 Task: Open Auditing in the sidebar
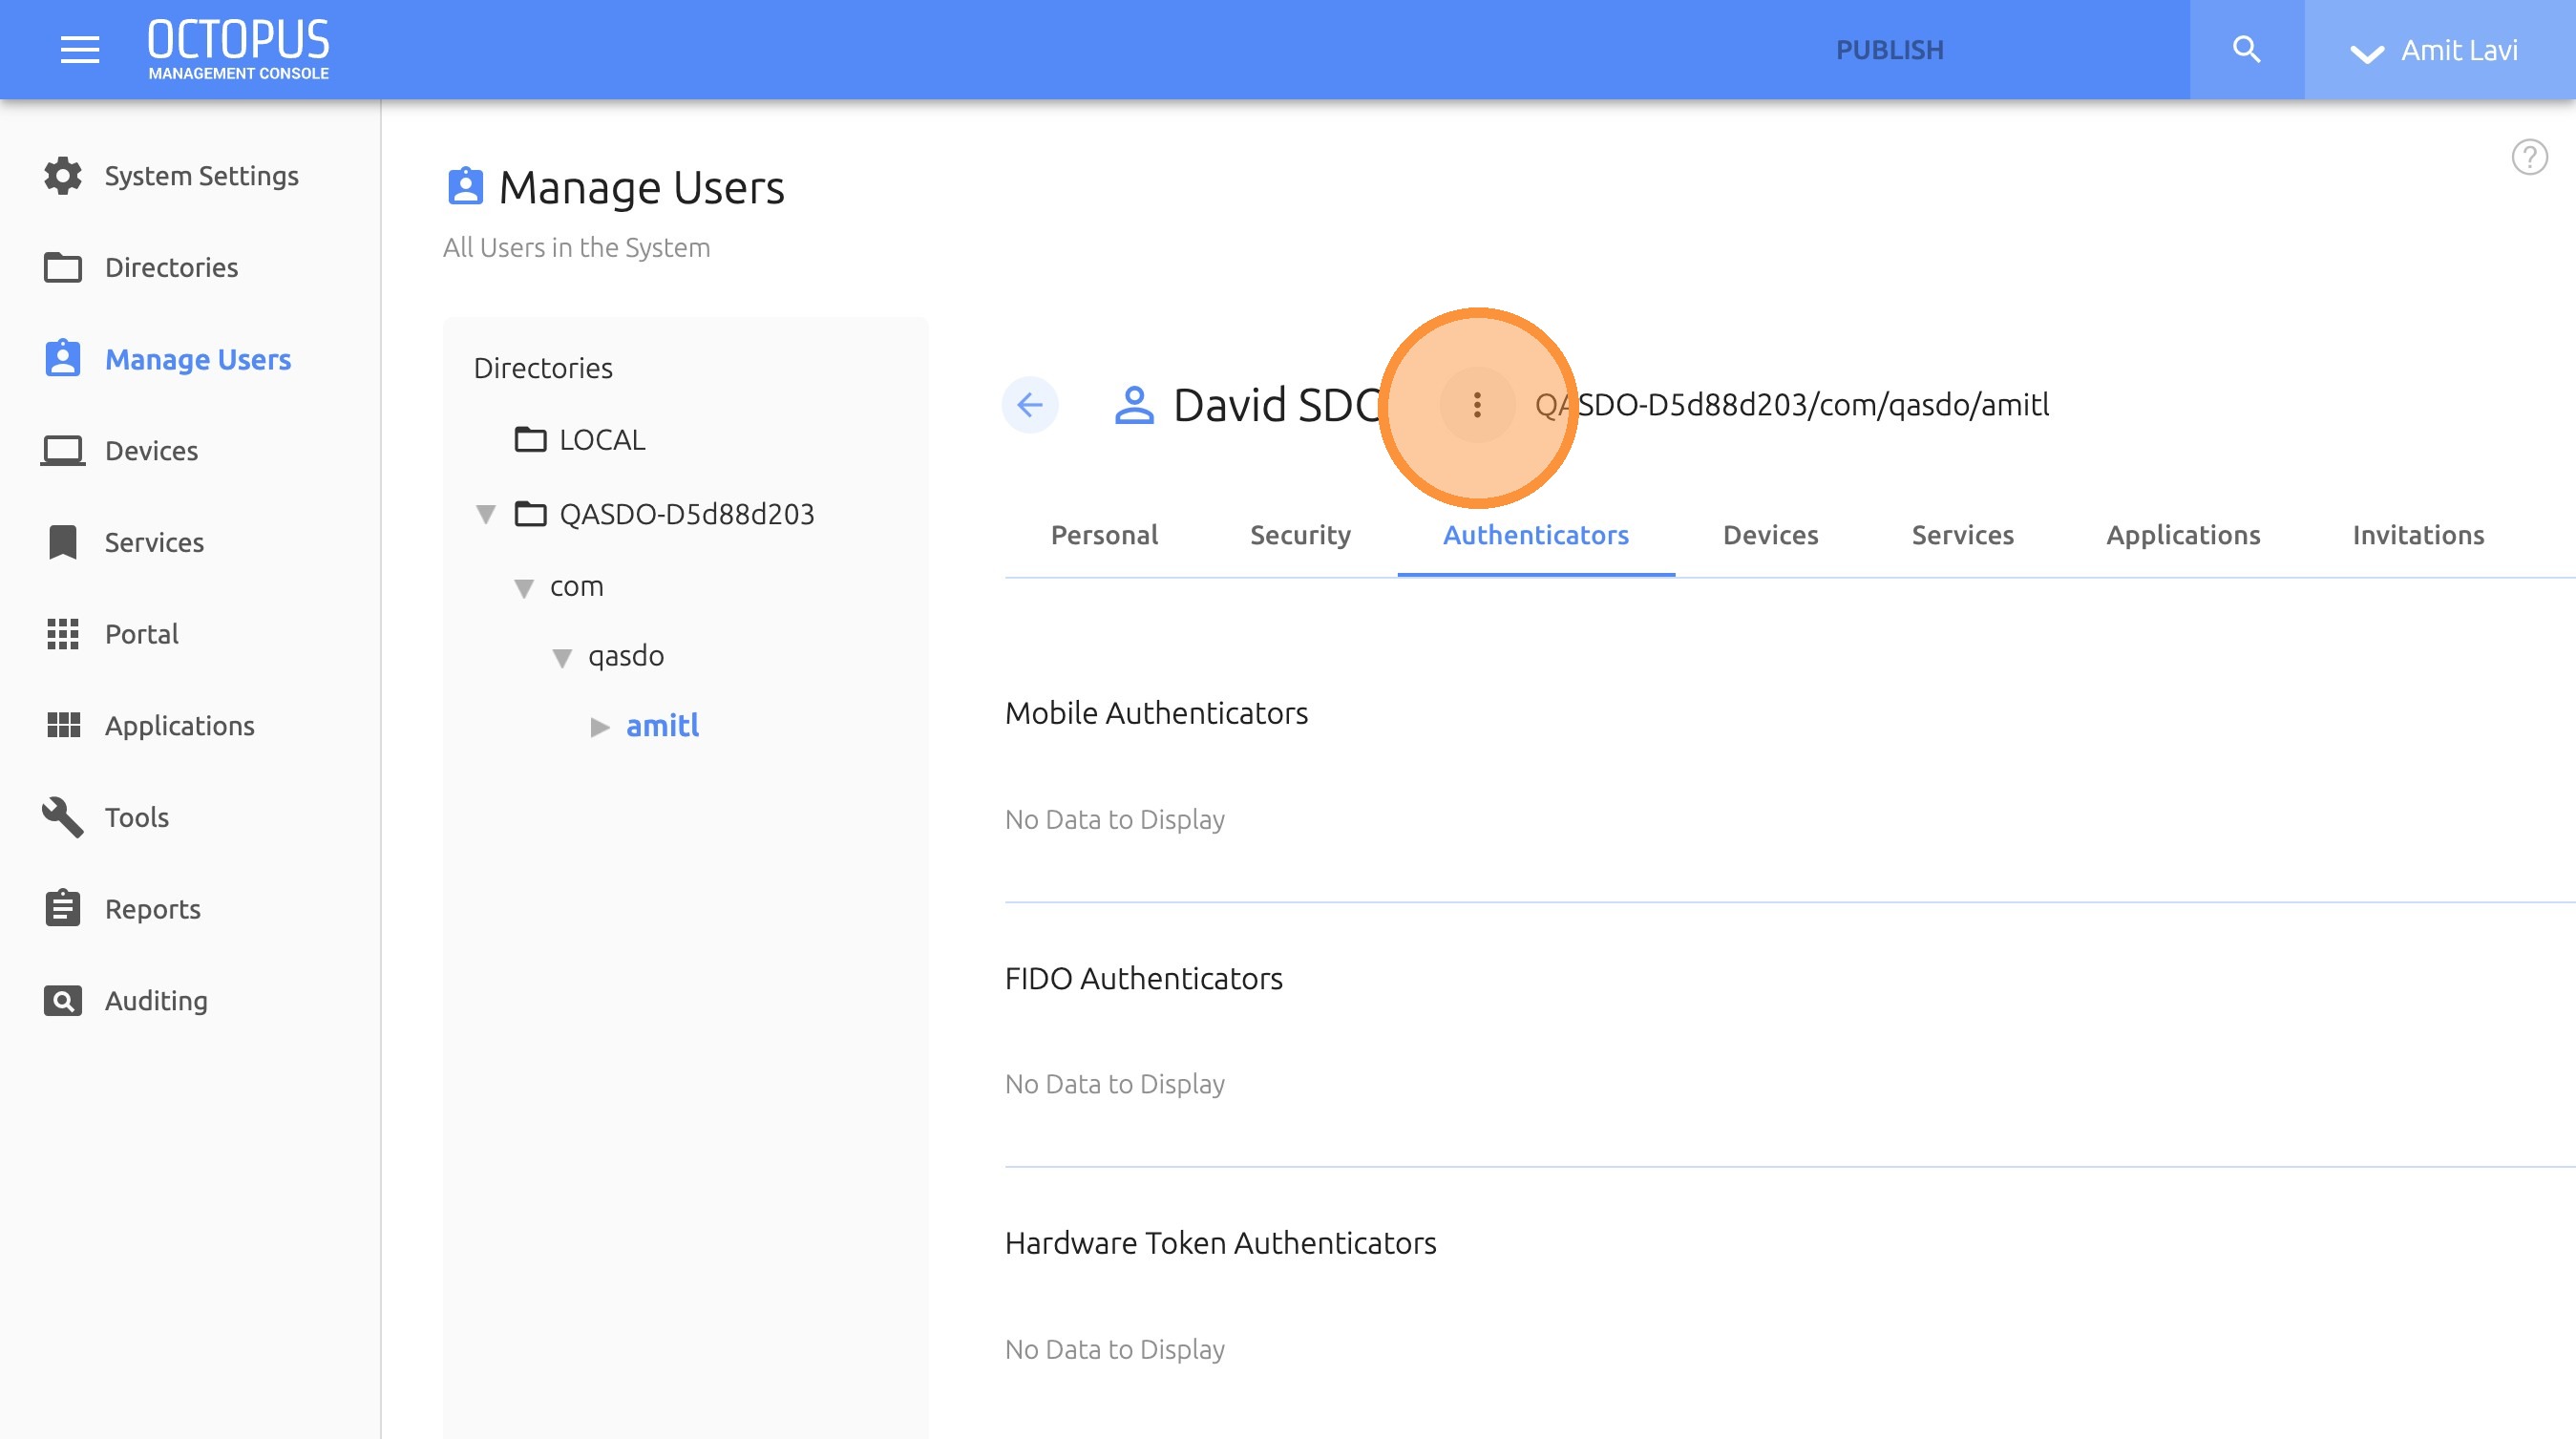pos(63,1001)
